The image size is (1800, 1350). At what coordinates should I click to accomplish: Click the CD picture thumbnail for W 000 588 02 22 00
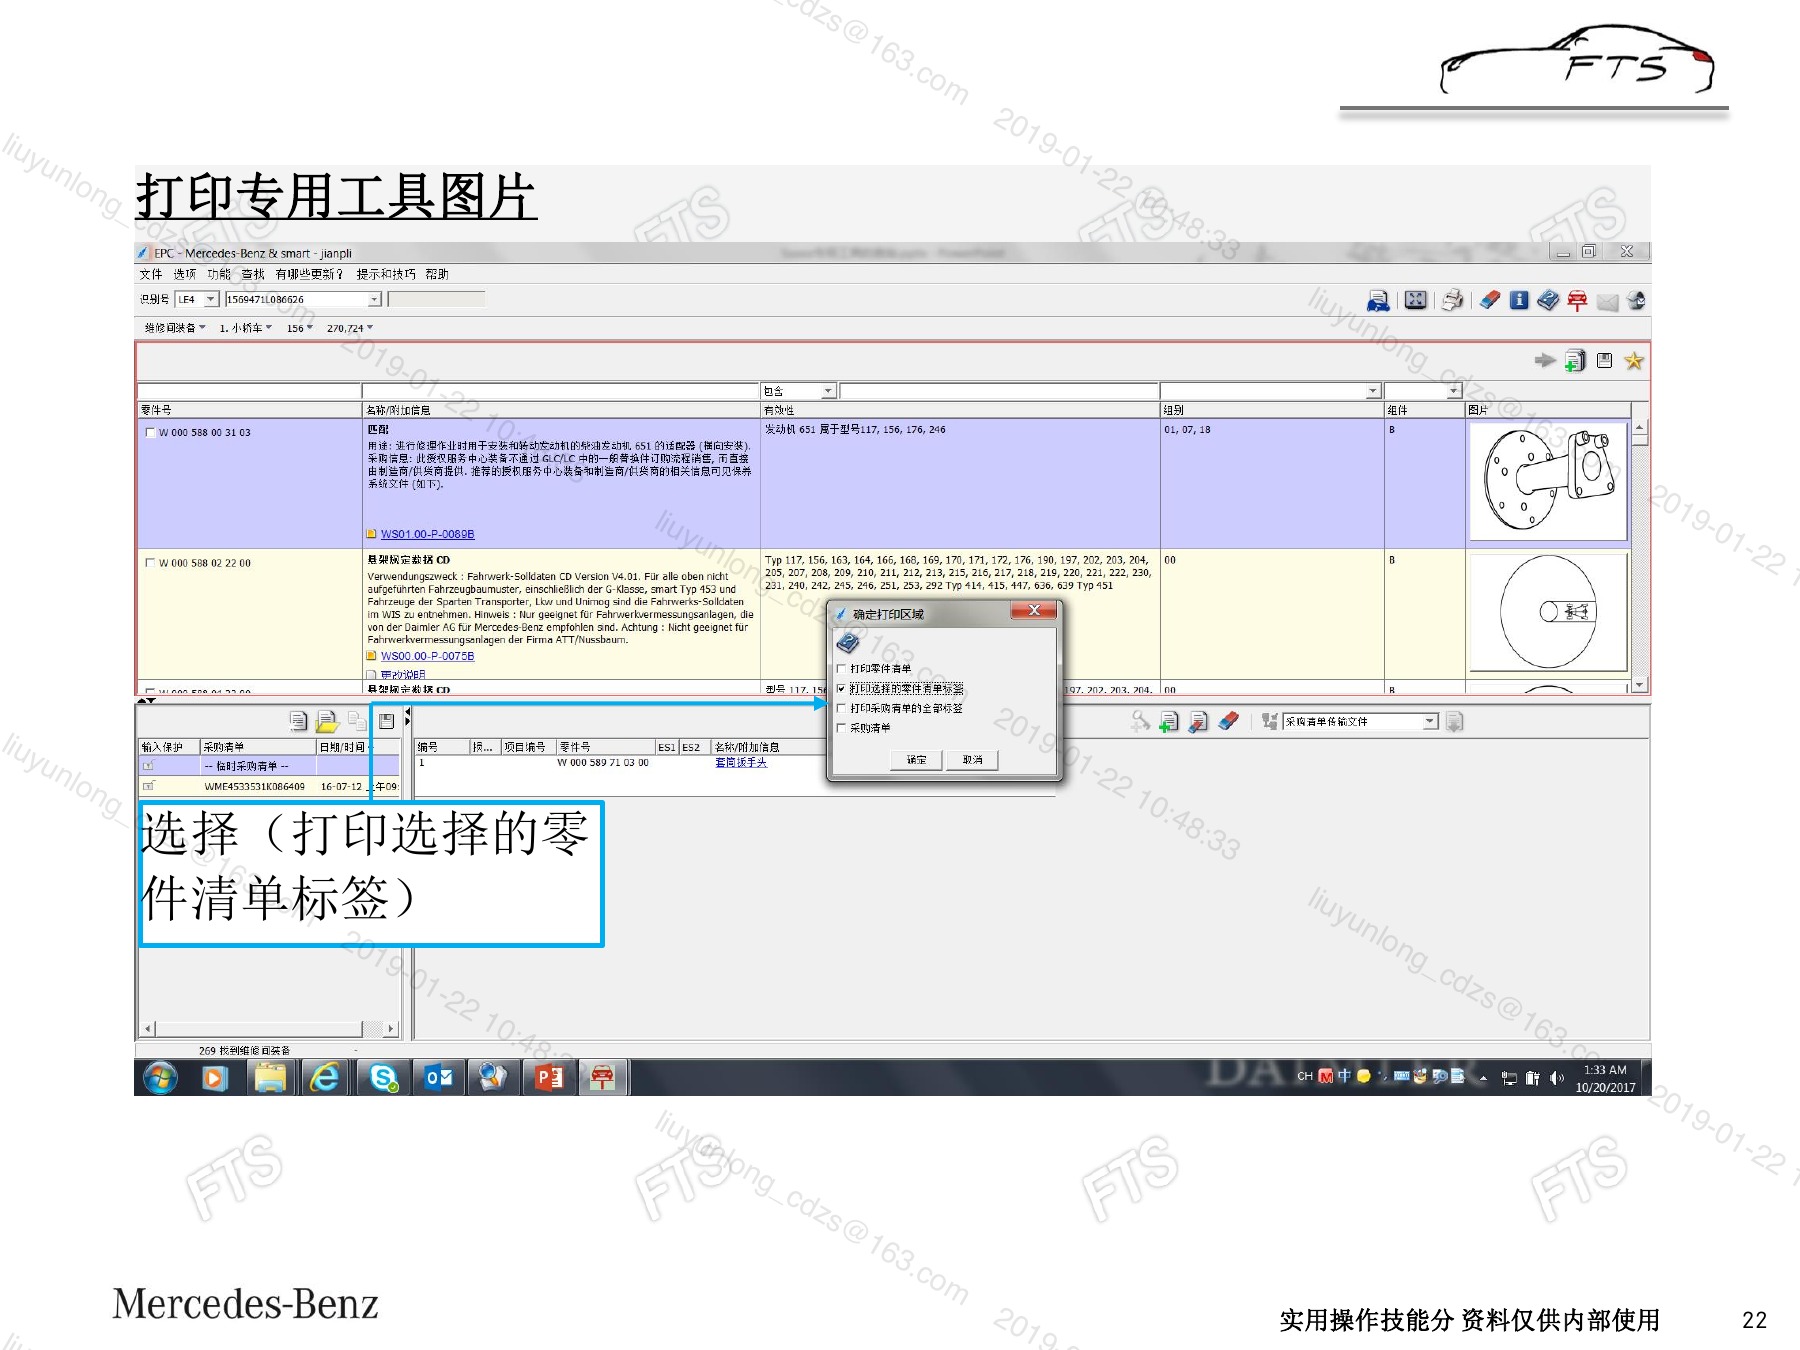tap(1548, 612)
